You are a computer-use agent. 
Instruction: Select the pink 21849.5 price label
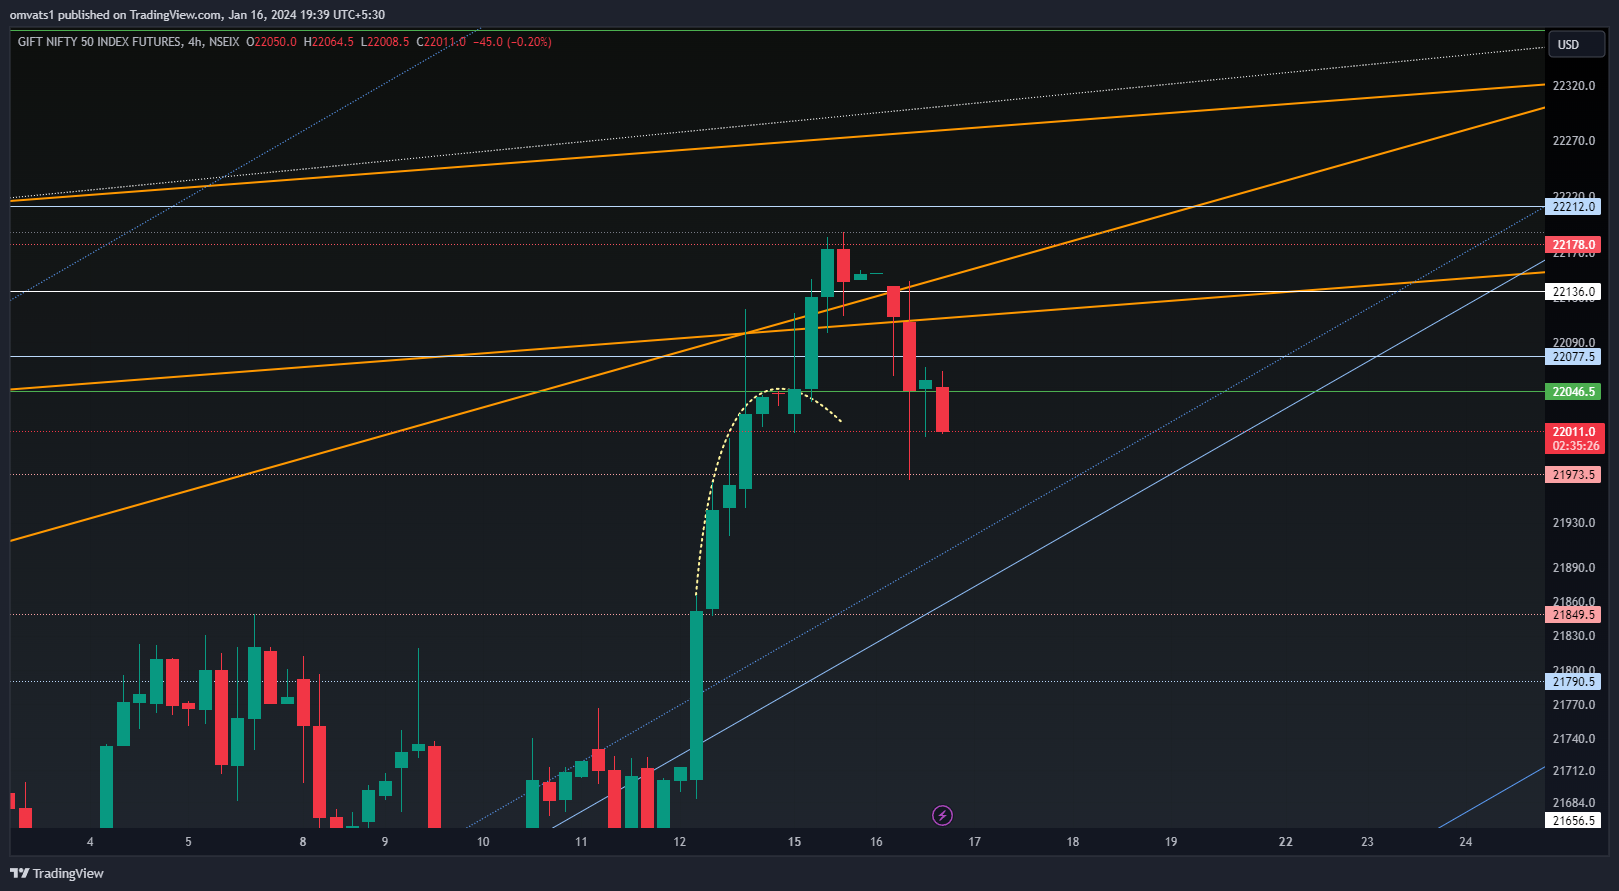(x=1573, y=615)
